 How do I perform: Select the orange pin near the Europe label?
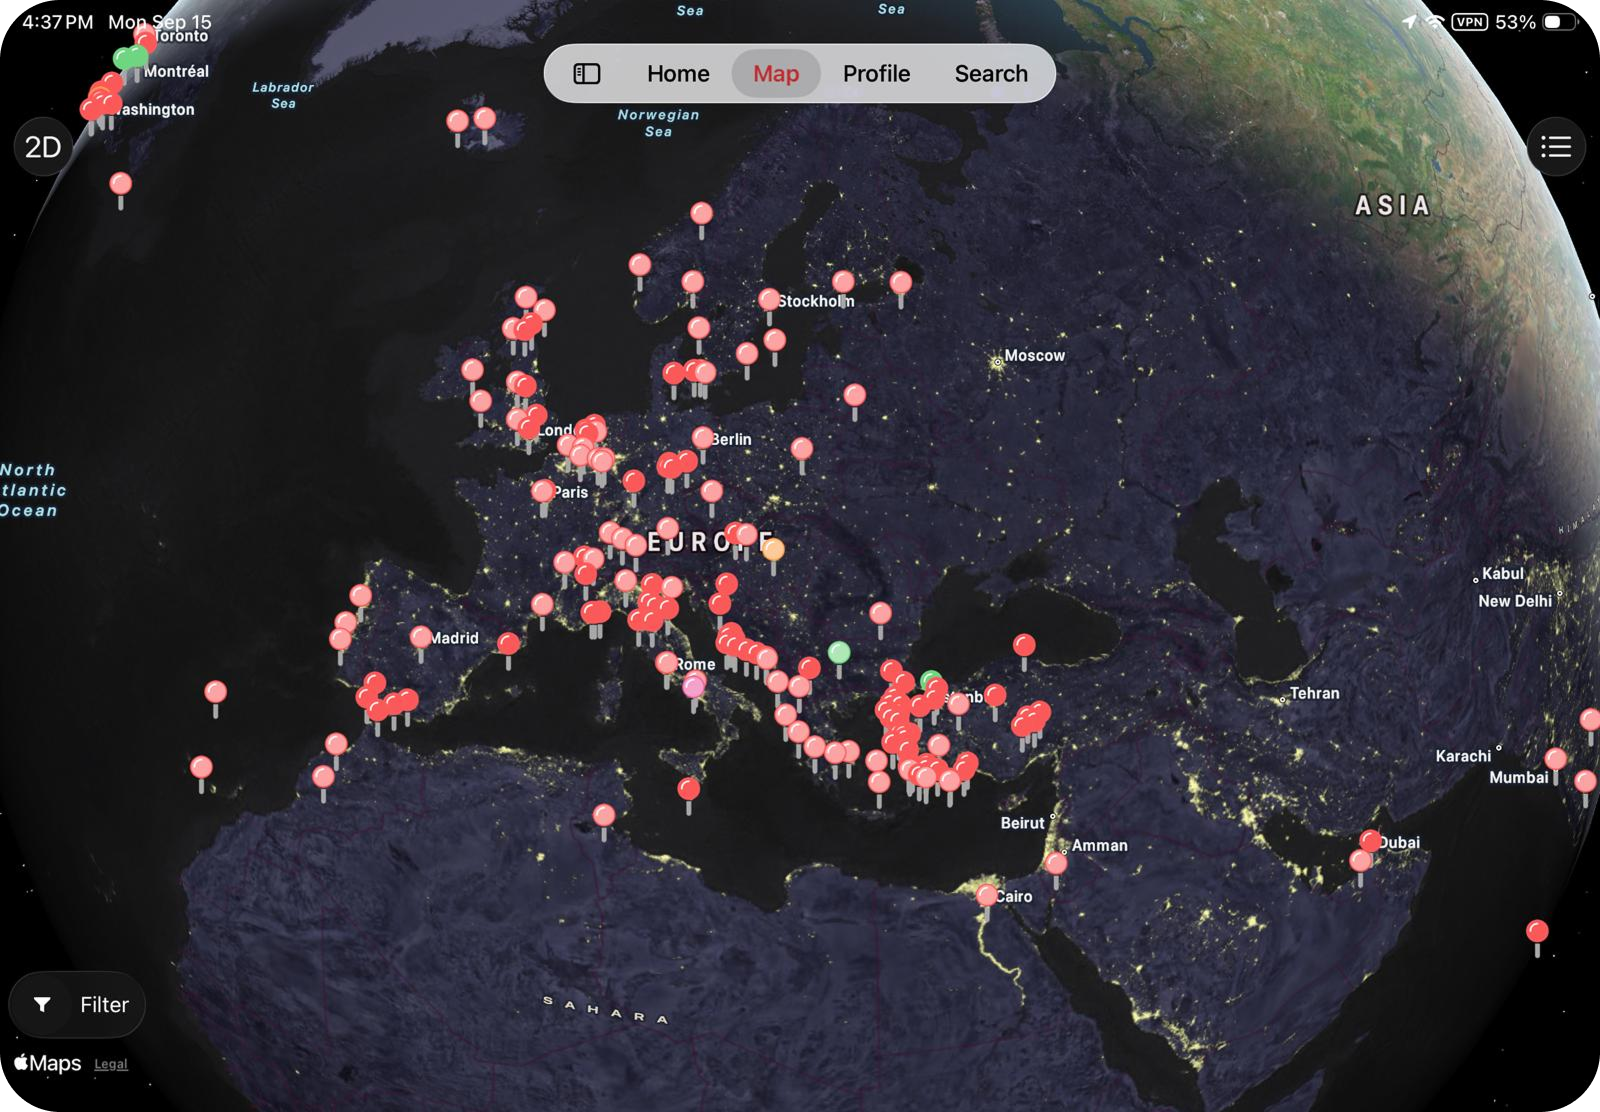[773, 549]
